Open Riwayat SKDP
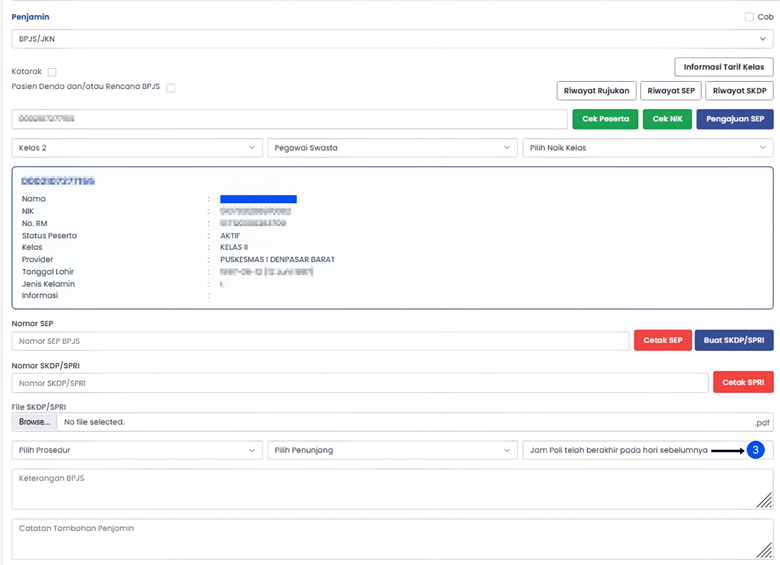 739,91
